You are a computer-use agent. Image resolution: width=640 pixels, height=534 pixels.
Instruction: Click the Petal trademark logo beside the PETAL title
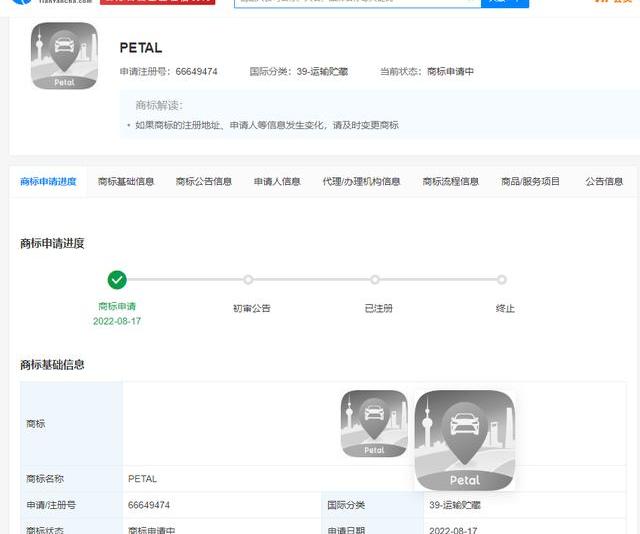(64, 56)
